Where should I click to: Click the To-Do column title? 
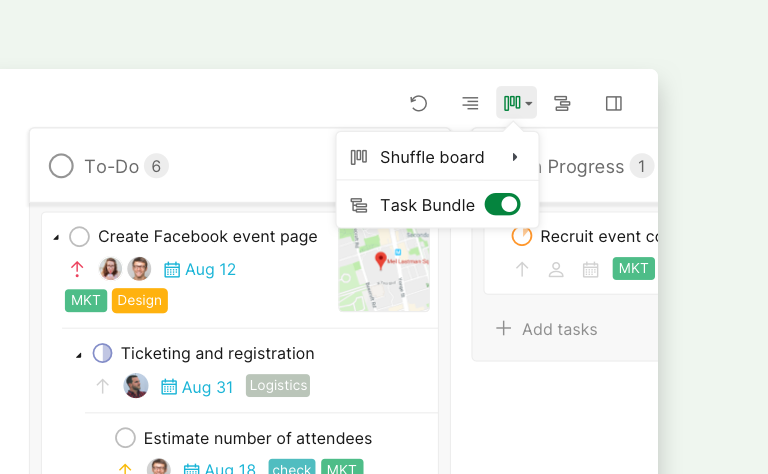point(112,166)
